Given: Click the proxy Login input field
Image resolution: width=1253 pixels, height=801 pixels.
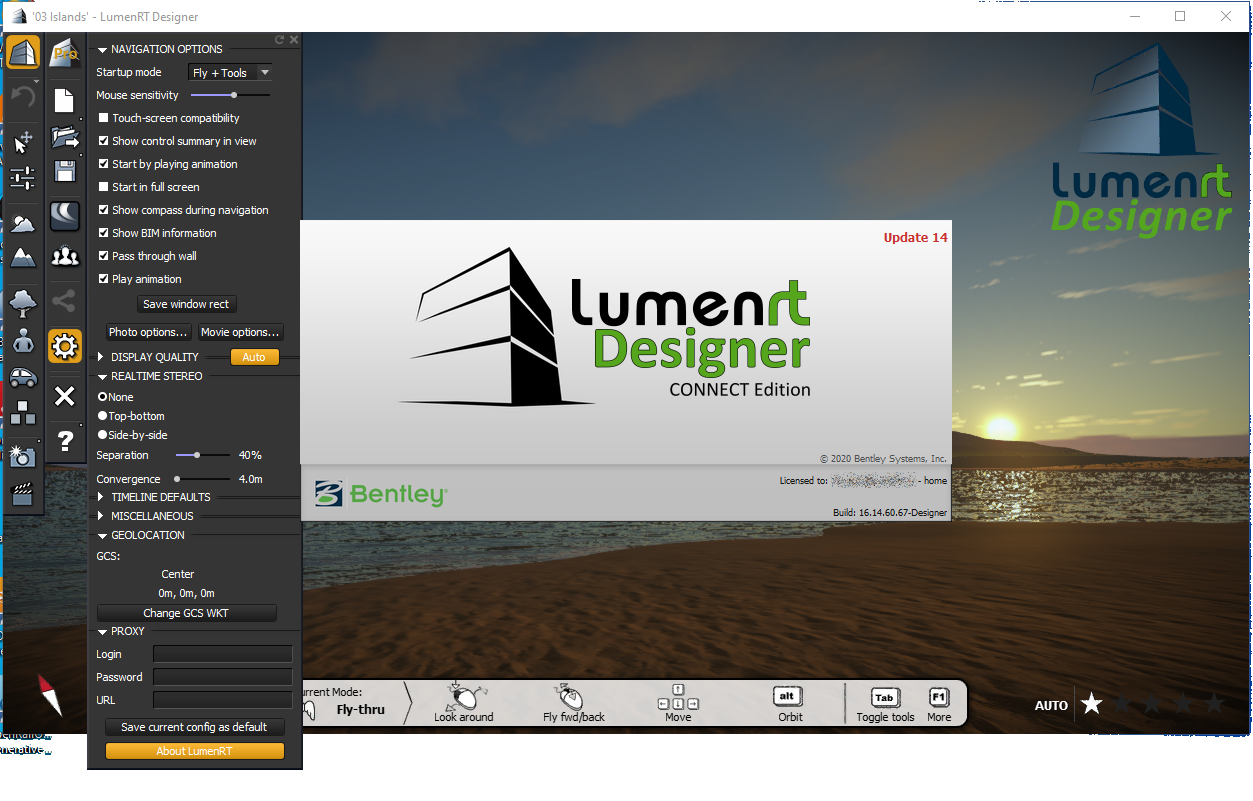Looking at the screenshot, I should click(x=222, y=654).
